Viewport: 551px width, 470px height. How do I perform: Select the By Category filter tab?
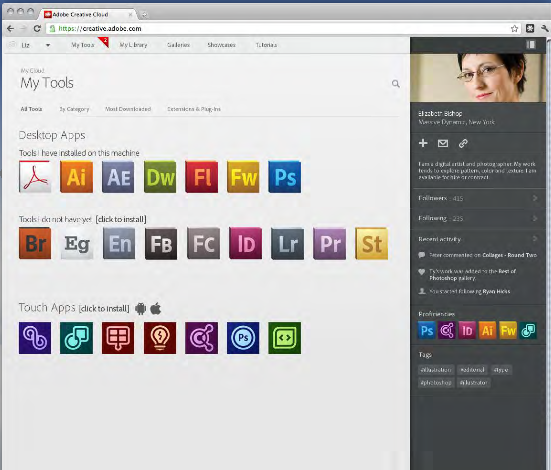coord(74,109)
